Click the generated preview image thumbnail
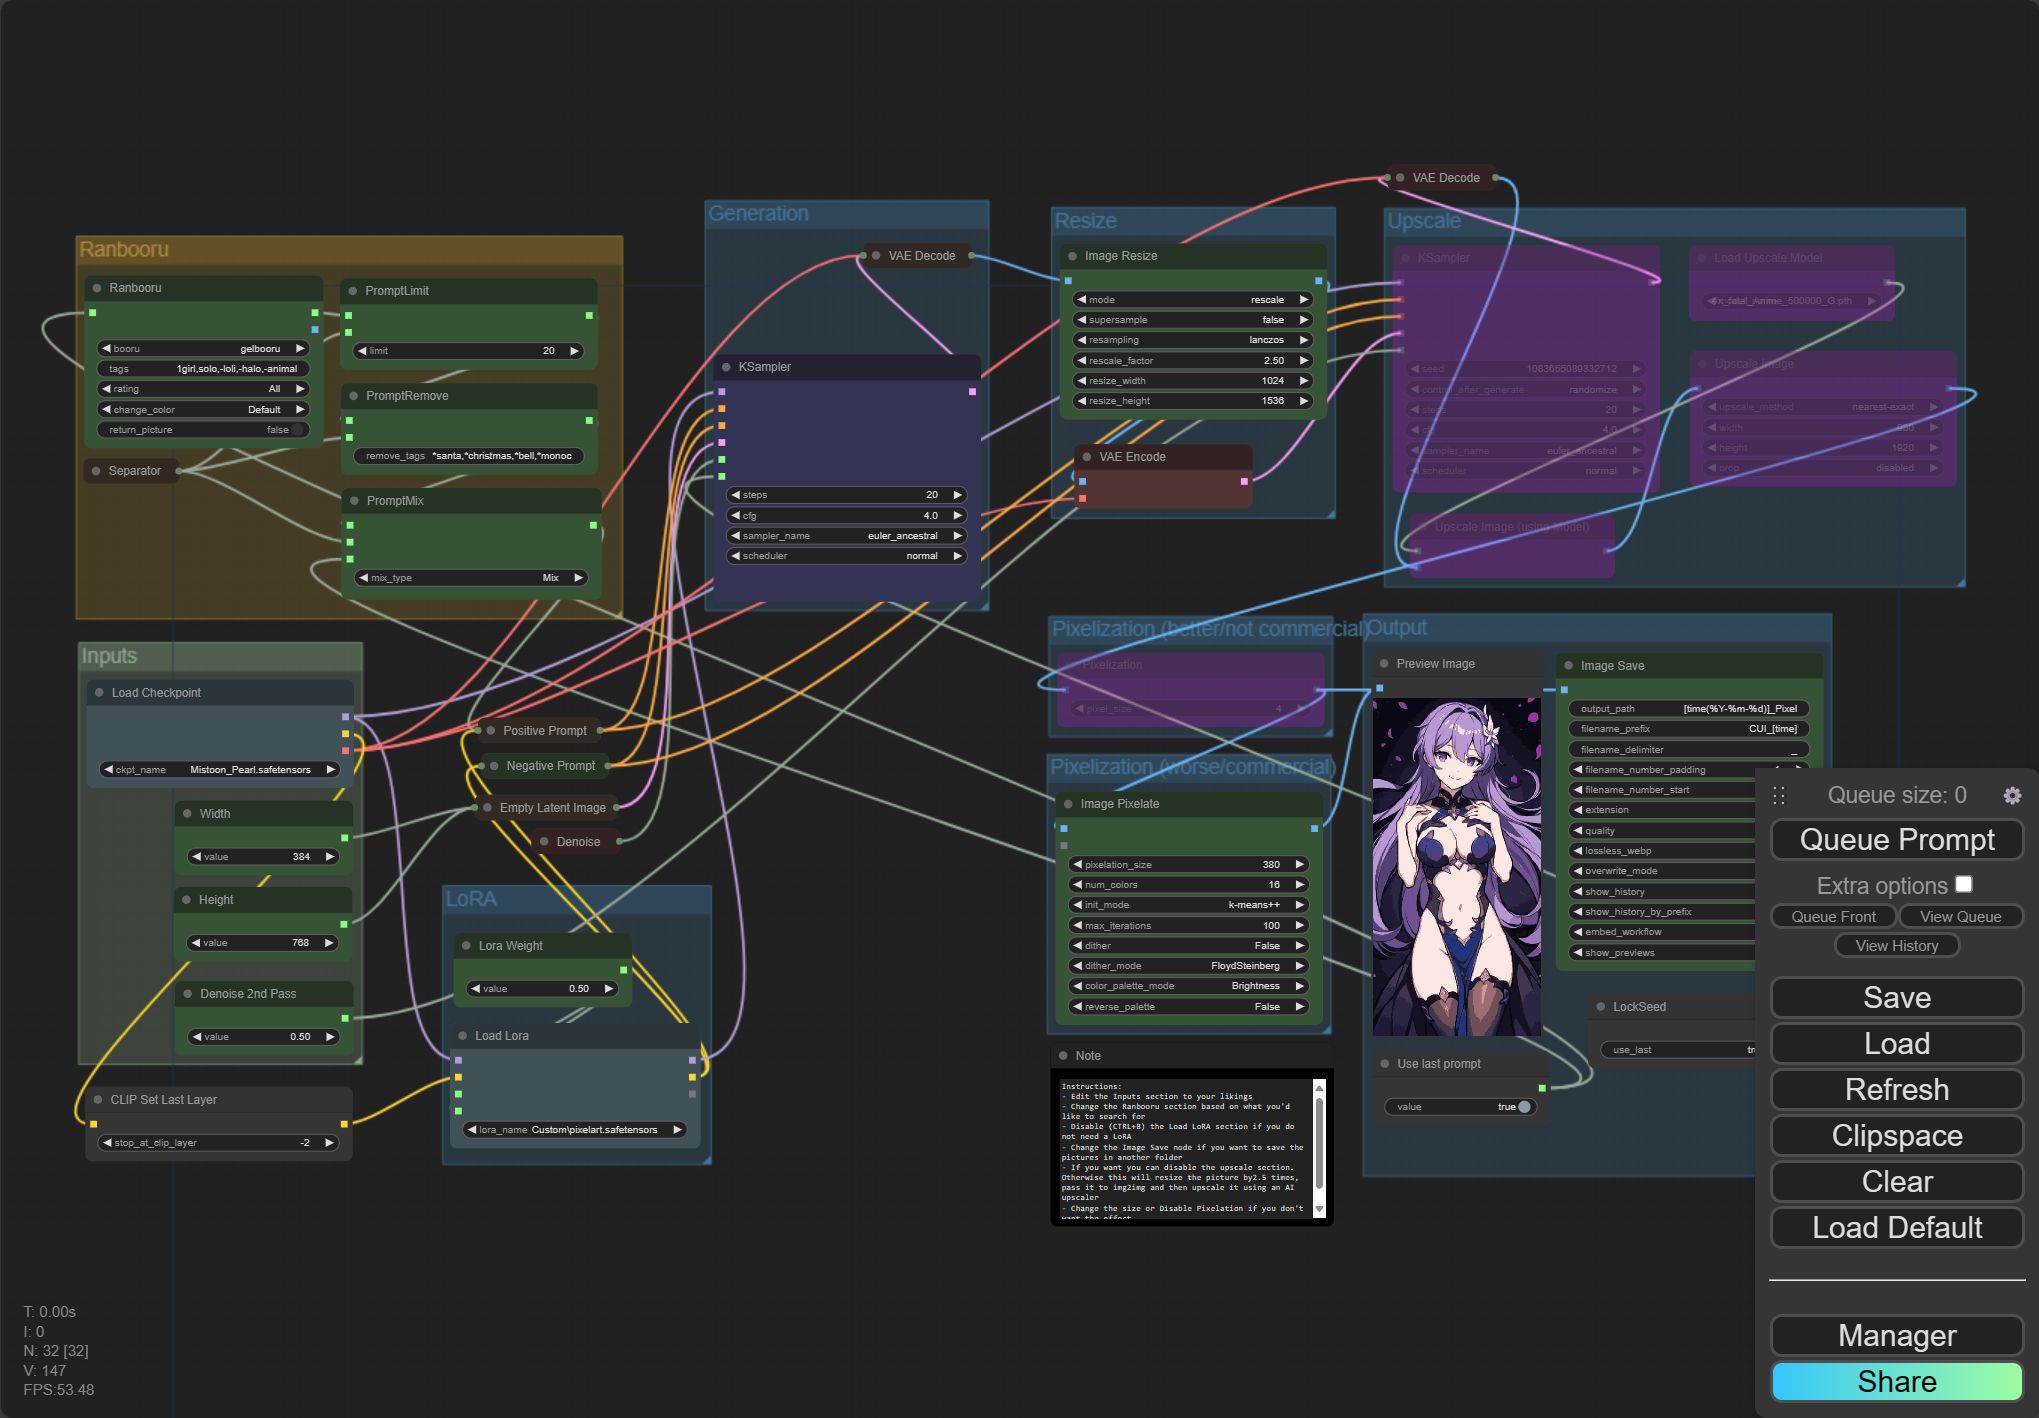This screenshot has height=1418, width=2039. pyautogui.click(x=1456, y=866)
